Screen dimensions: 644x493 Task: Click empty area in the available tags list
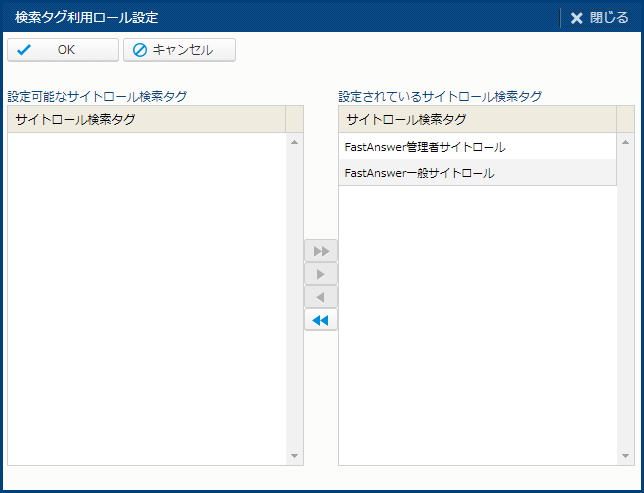pyautogui.click(x=146, y=300)
